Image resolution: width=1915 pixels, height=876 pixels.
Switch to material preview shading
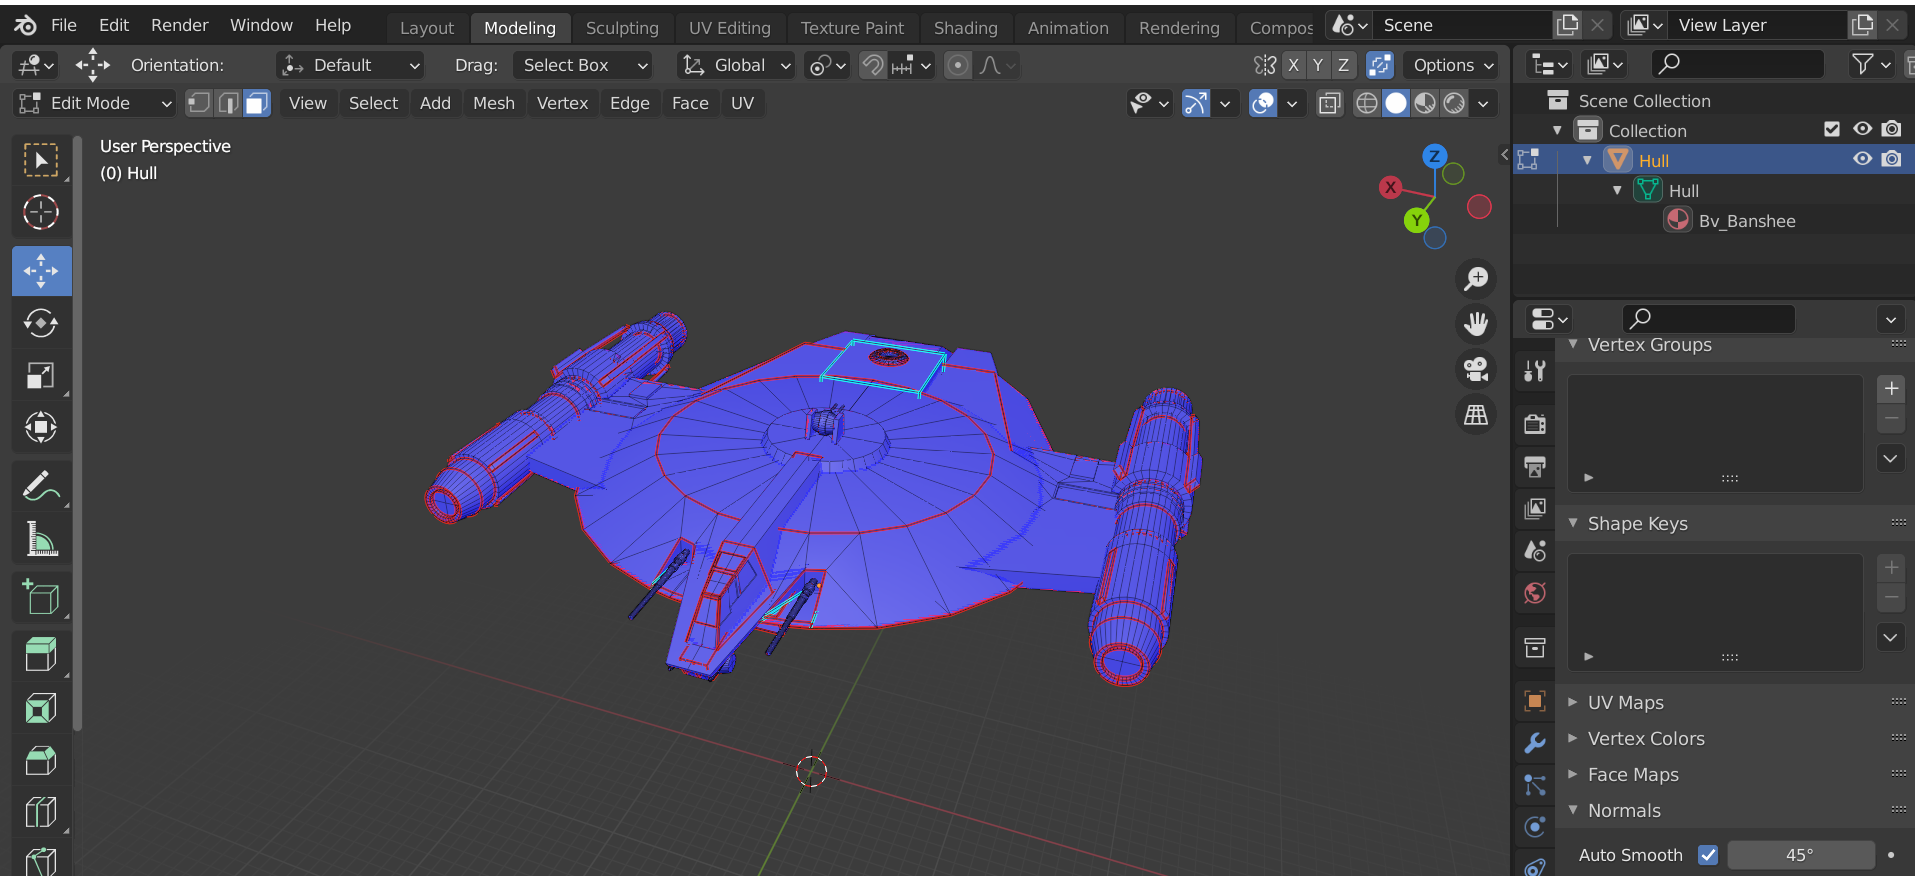[x=1425, y=103]
